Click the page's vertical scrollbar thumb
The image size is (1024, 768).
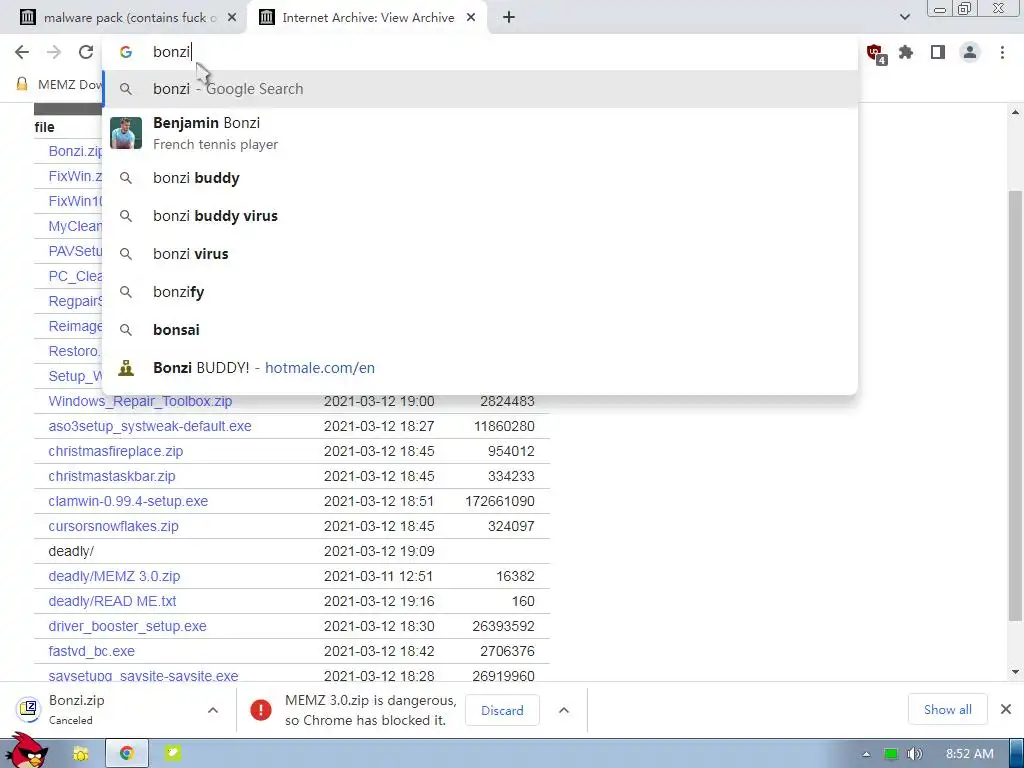(x=1015, y=405)
